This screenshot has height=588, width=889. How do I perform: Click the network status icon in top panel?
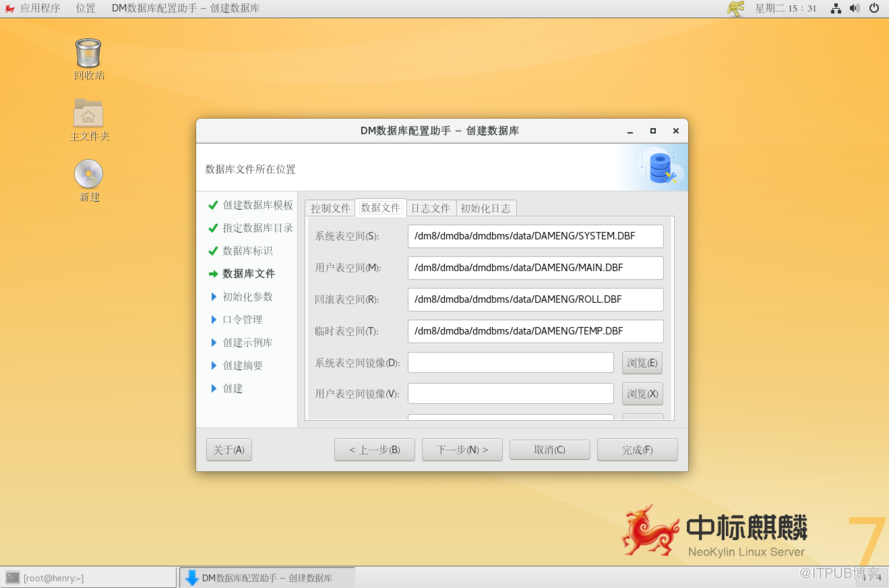(x=836, y=8)
